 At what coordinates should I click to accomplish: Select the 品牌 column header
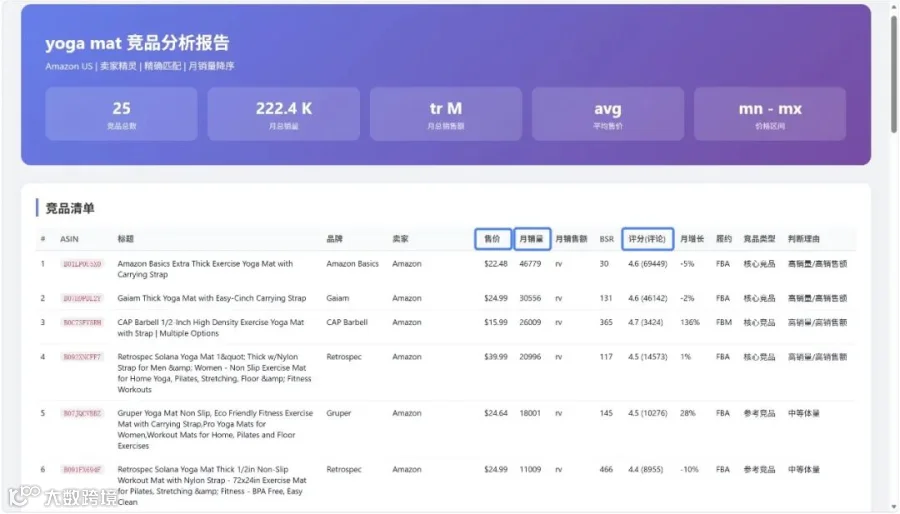(335, 239)
